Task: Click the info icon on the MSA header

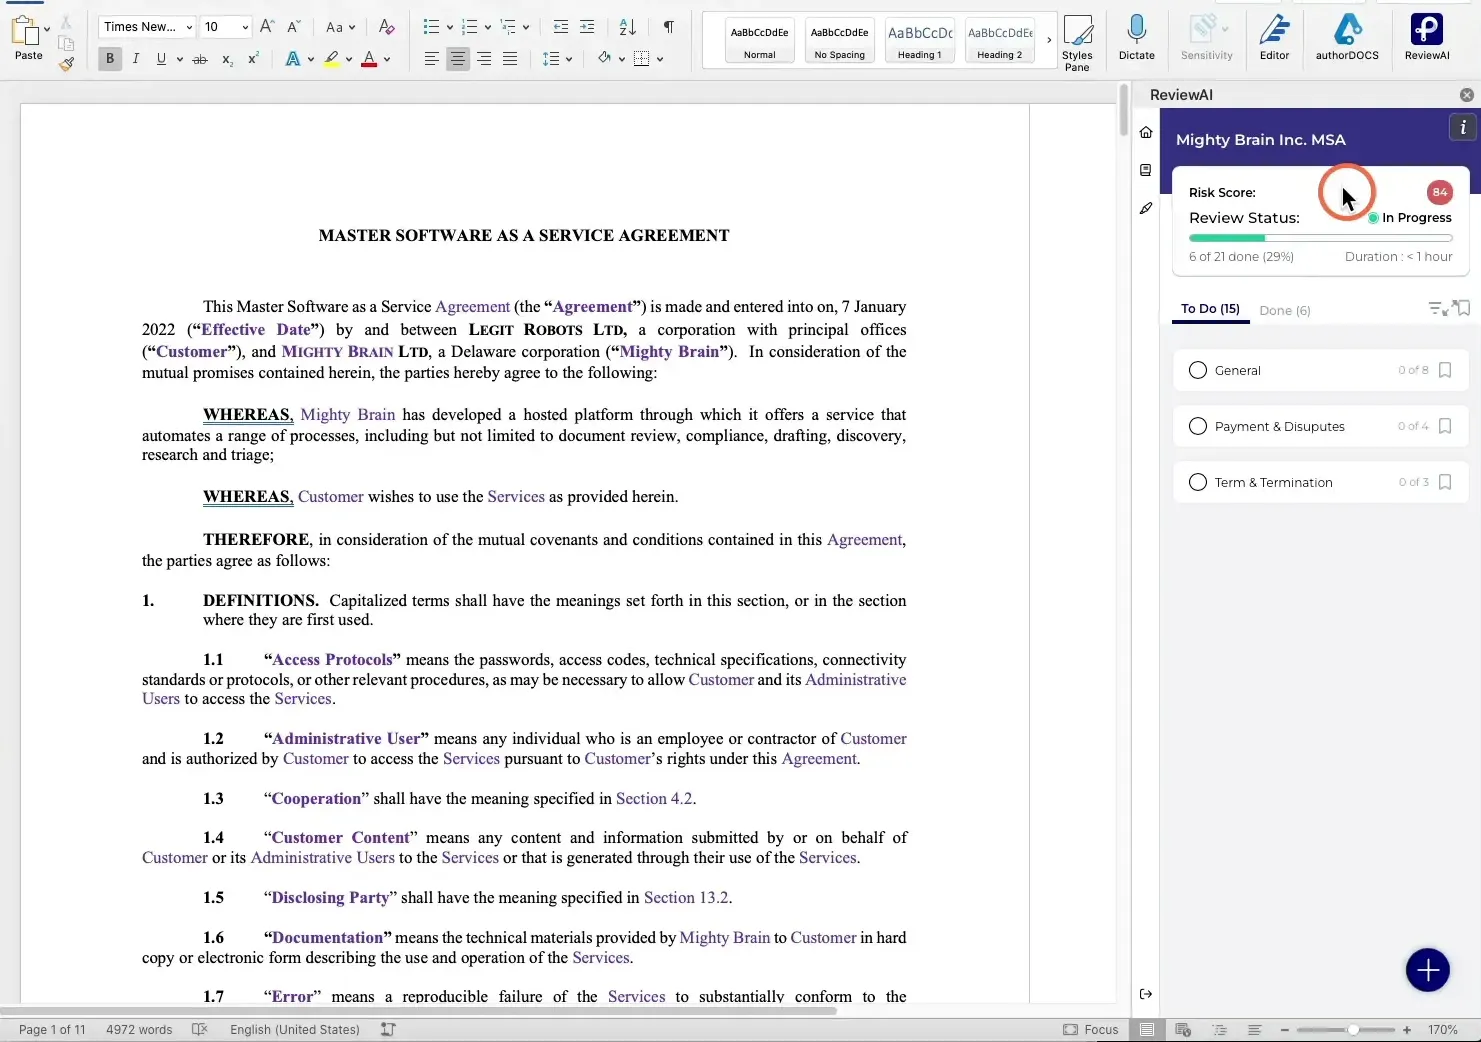Action: (1463, 127)
